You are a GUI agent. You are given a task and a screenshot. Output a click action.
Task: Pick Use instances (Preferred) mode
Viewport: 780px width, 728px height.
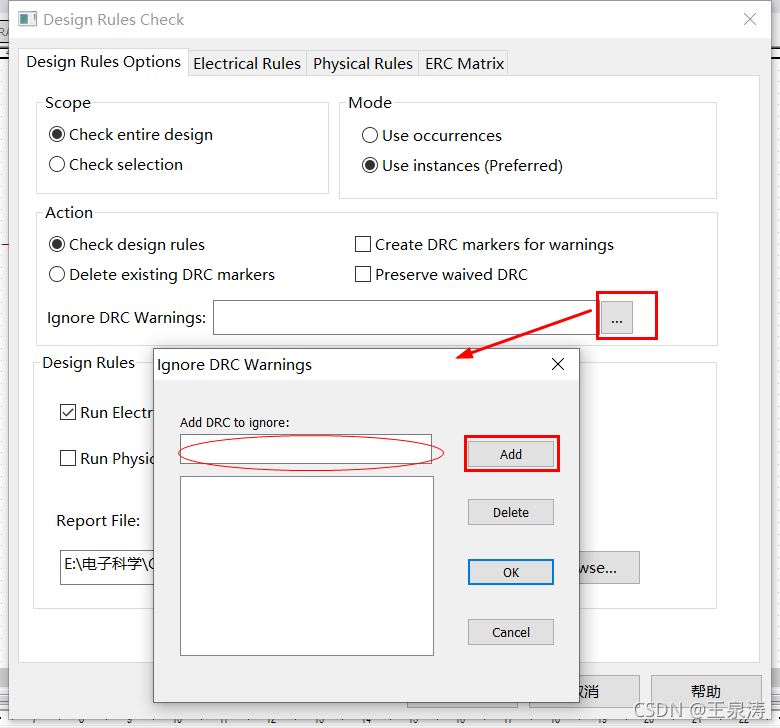(370, 165)
